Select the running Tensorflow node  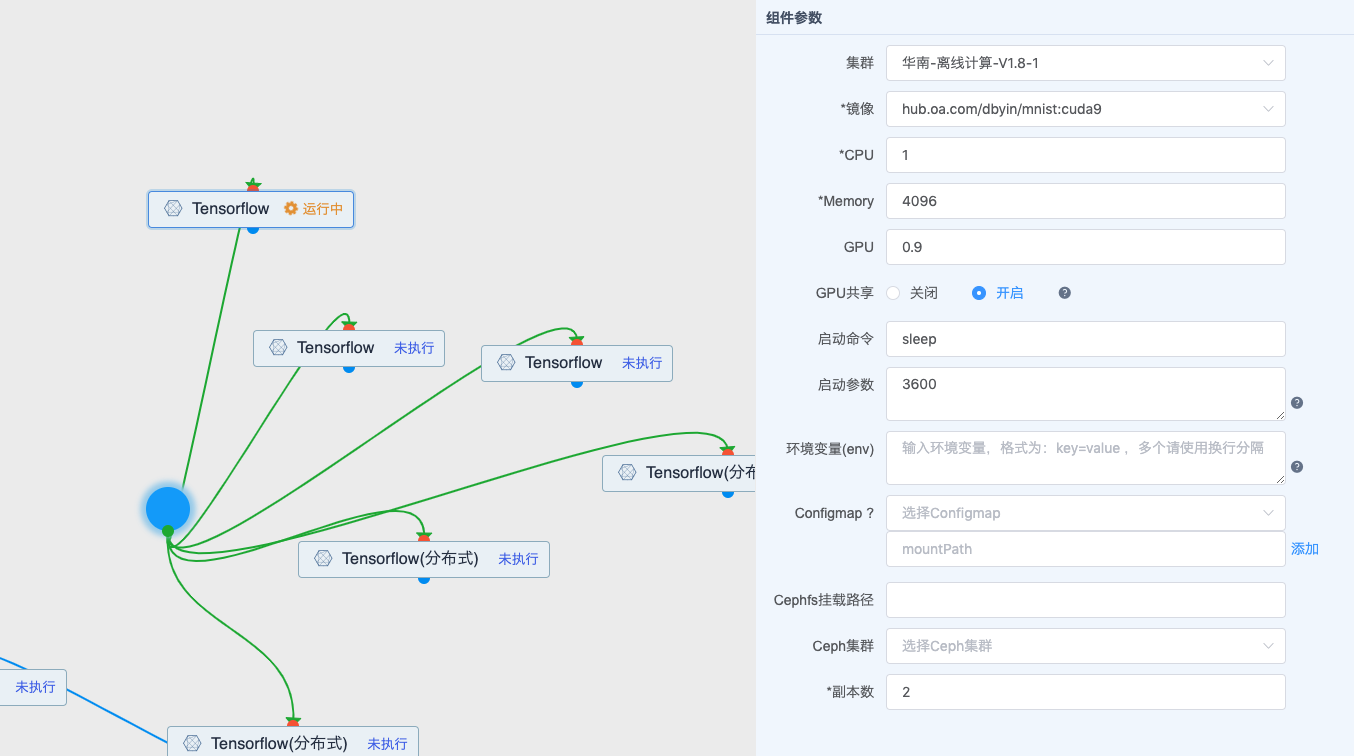click(x=251, y=209)
